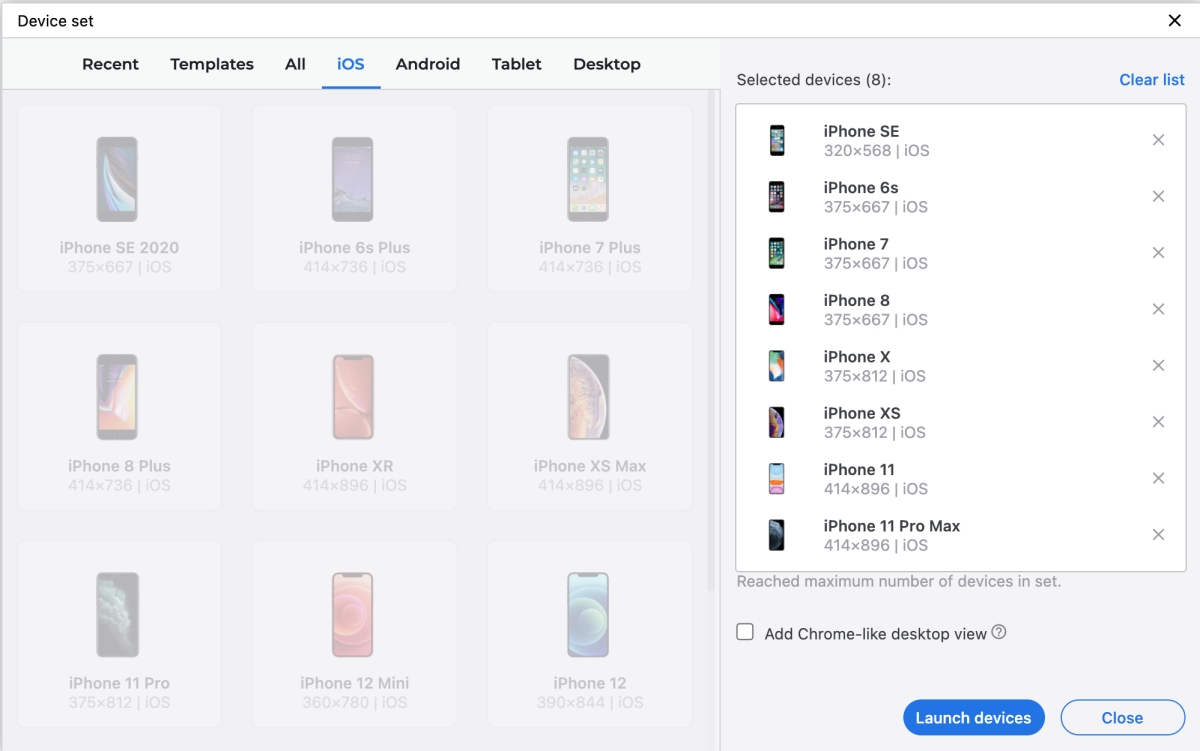Click the iPhone XS device icon

777,422
